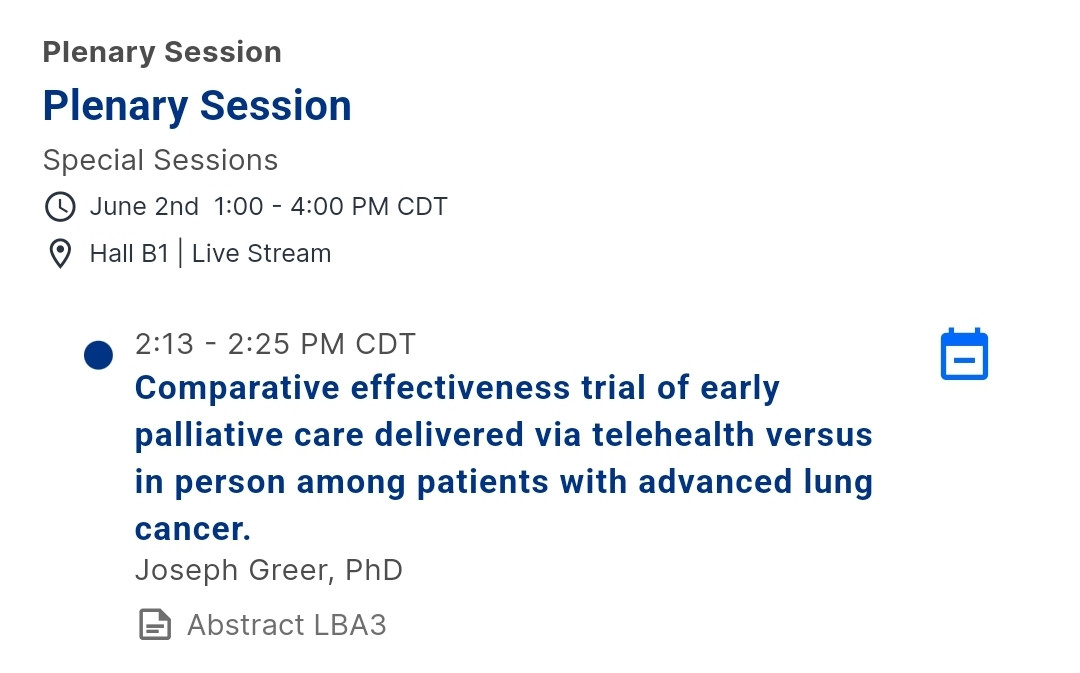The width and height of the screenshot is (1080, 673).
Task: Select the blue dot timeline marker
Action: pos(98,355)
